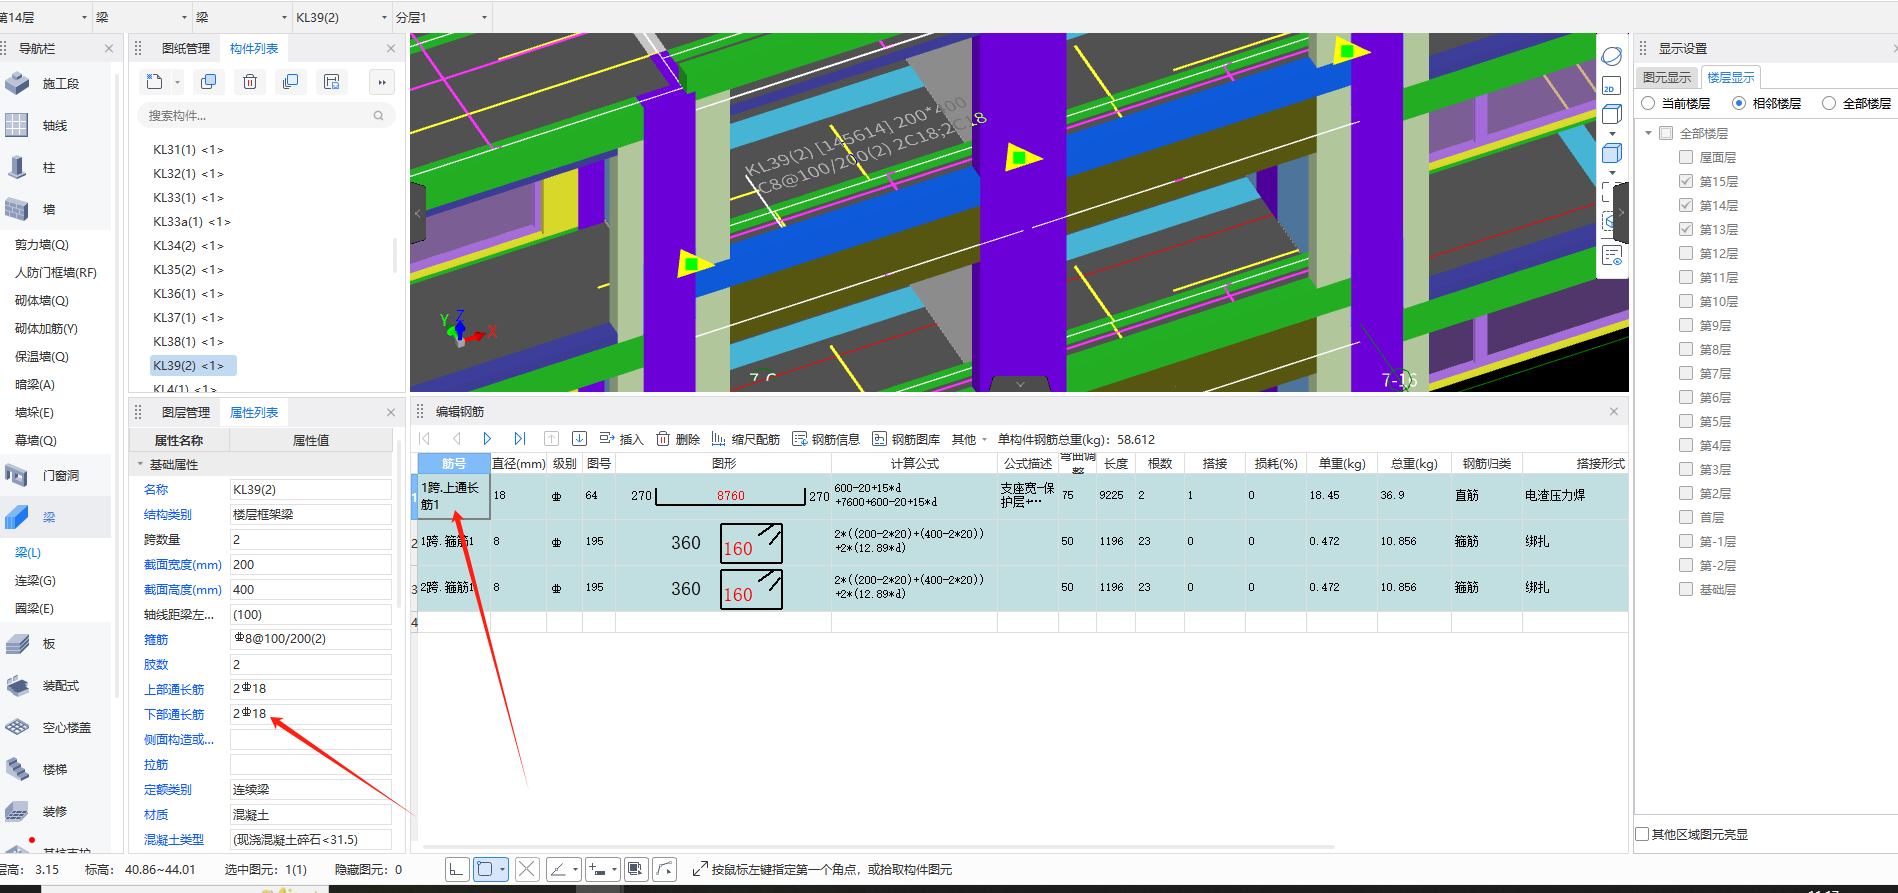1898x893 pixels.
Task: Go to next rebar row with blue arrow
Action: point(487,438)
